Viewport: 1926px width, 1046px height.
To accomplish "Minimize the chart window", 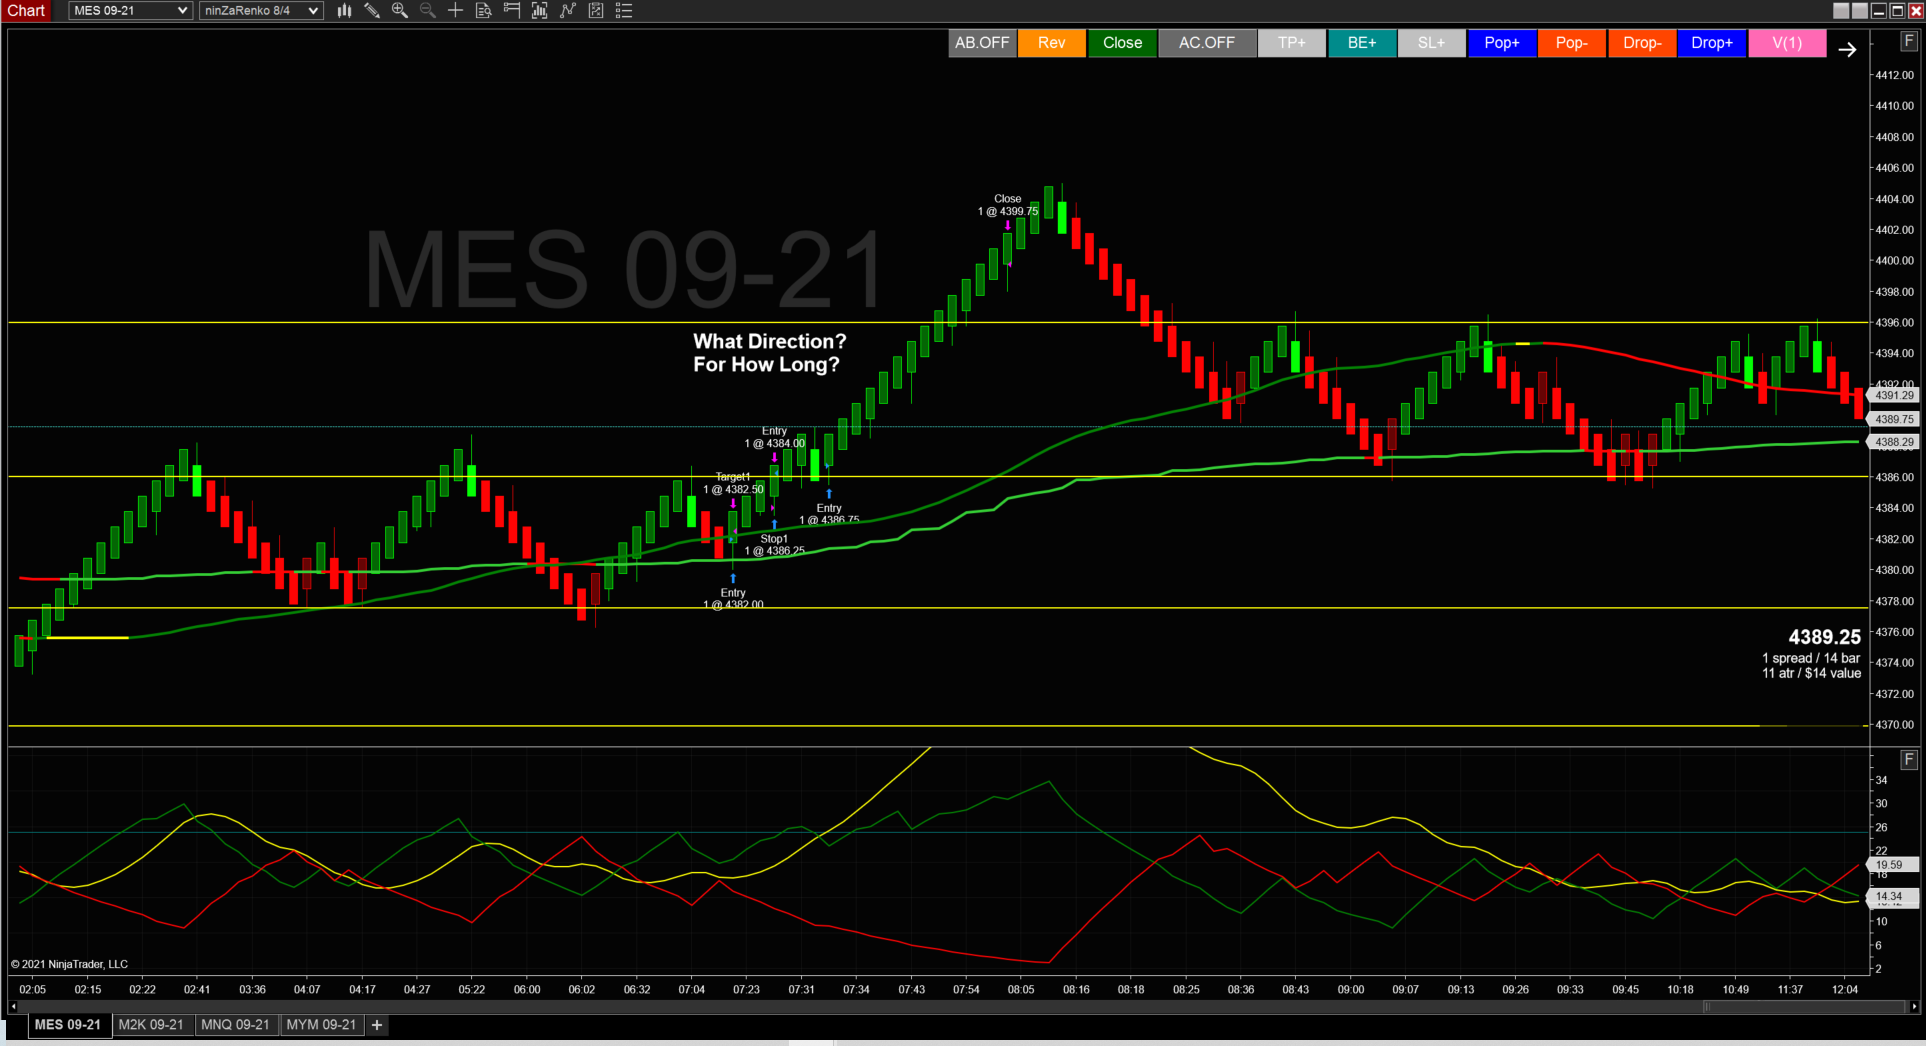I will 1879,10.
